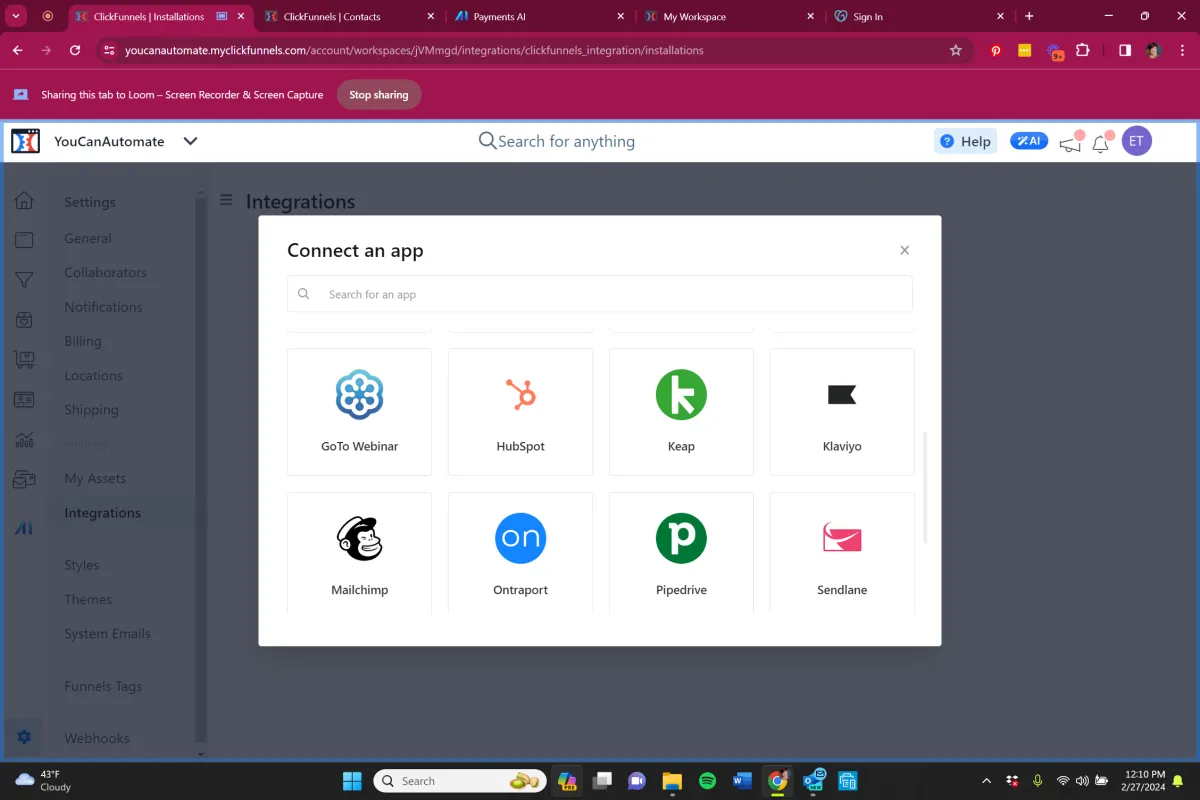Open the announcements megaphone icon

pyautogui.click(x=1070, y=143)
